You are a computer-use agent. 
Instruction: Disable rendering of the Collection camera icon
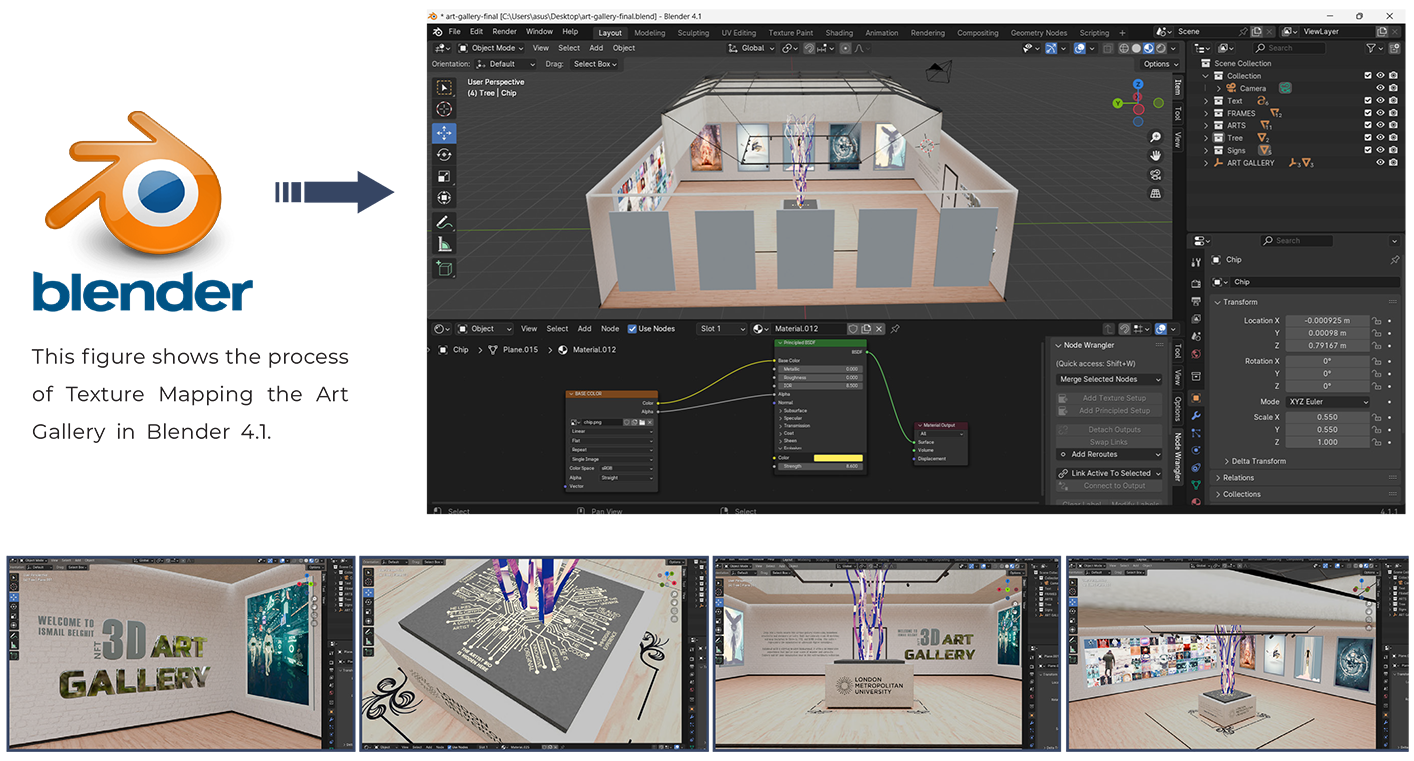tap(1393, 76)
